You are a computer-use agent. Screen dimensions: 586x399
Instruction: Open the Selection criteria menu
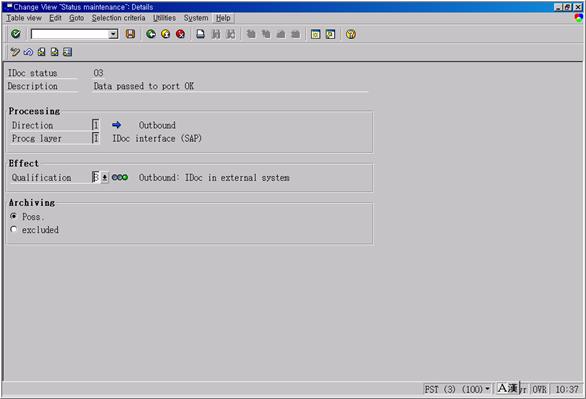tap(118, 18)
